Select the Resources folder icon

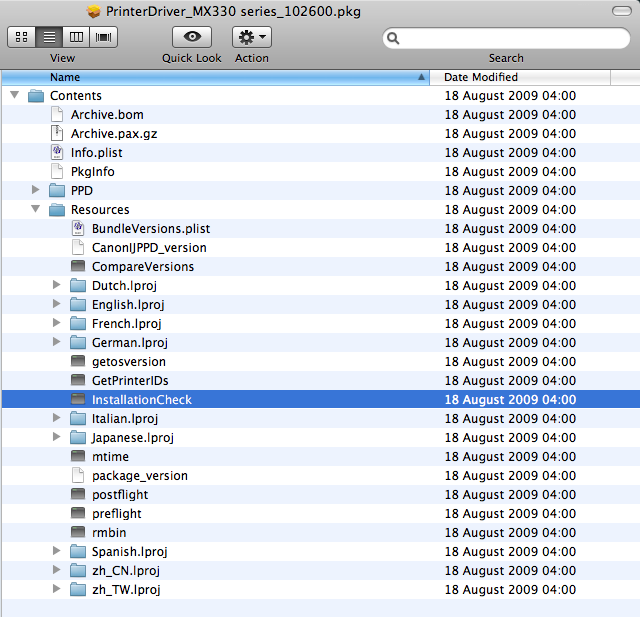pyautogui.click(x=57, y=210)
